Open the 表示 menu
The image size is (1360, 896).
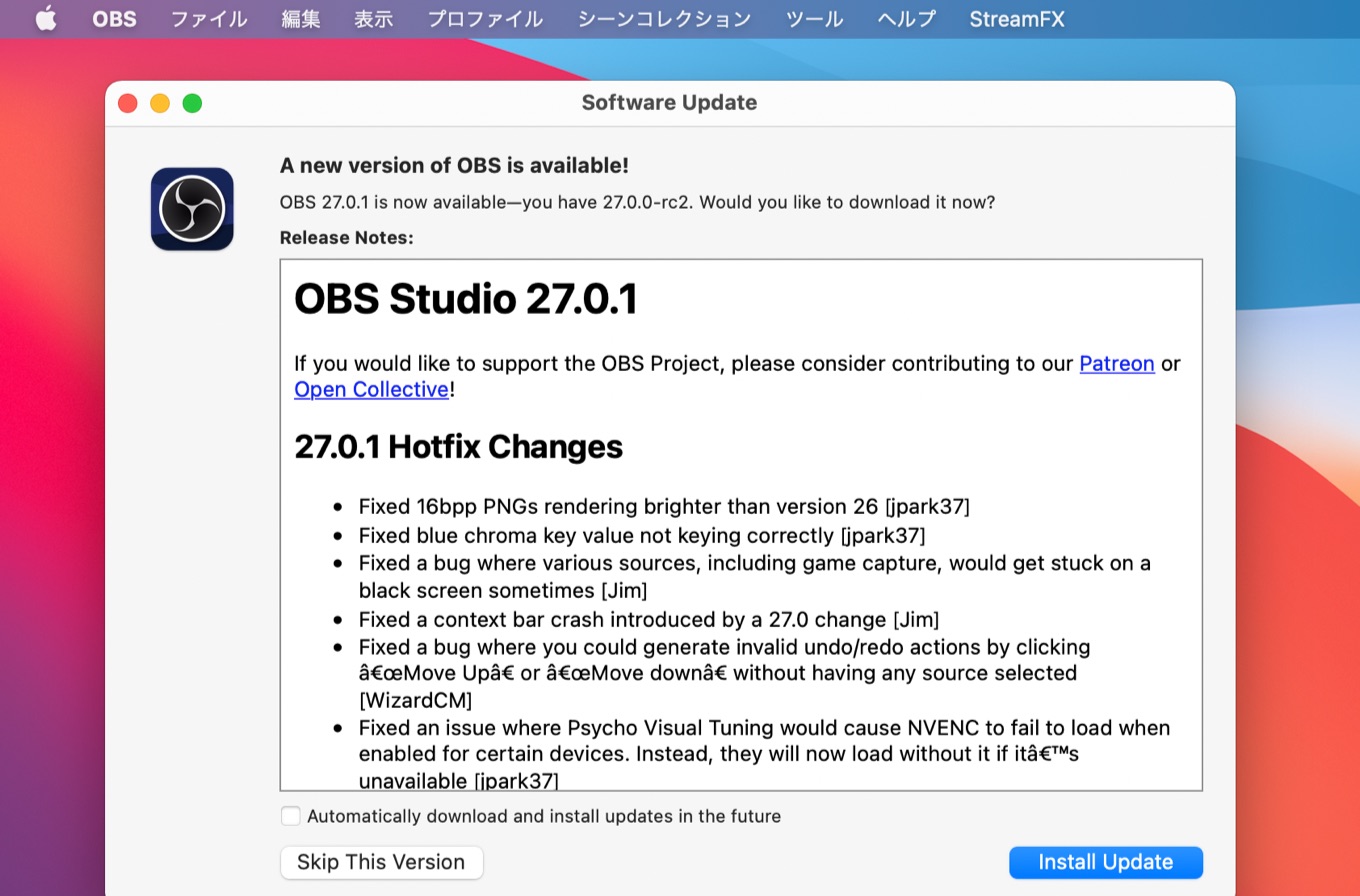374,19
